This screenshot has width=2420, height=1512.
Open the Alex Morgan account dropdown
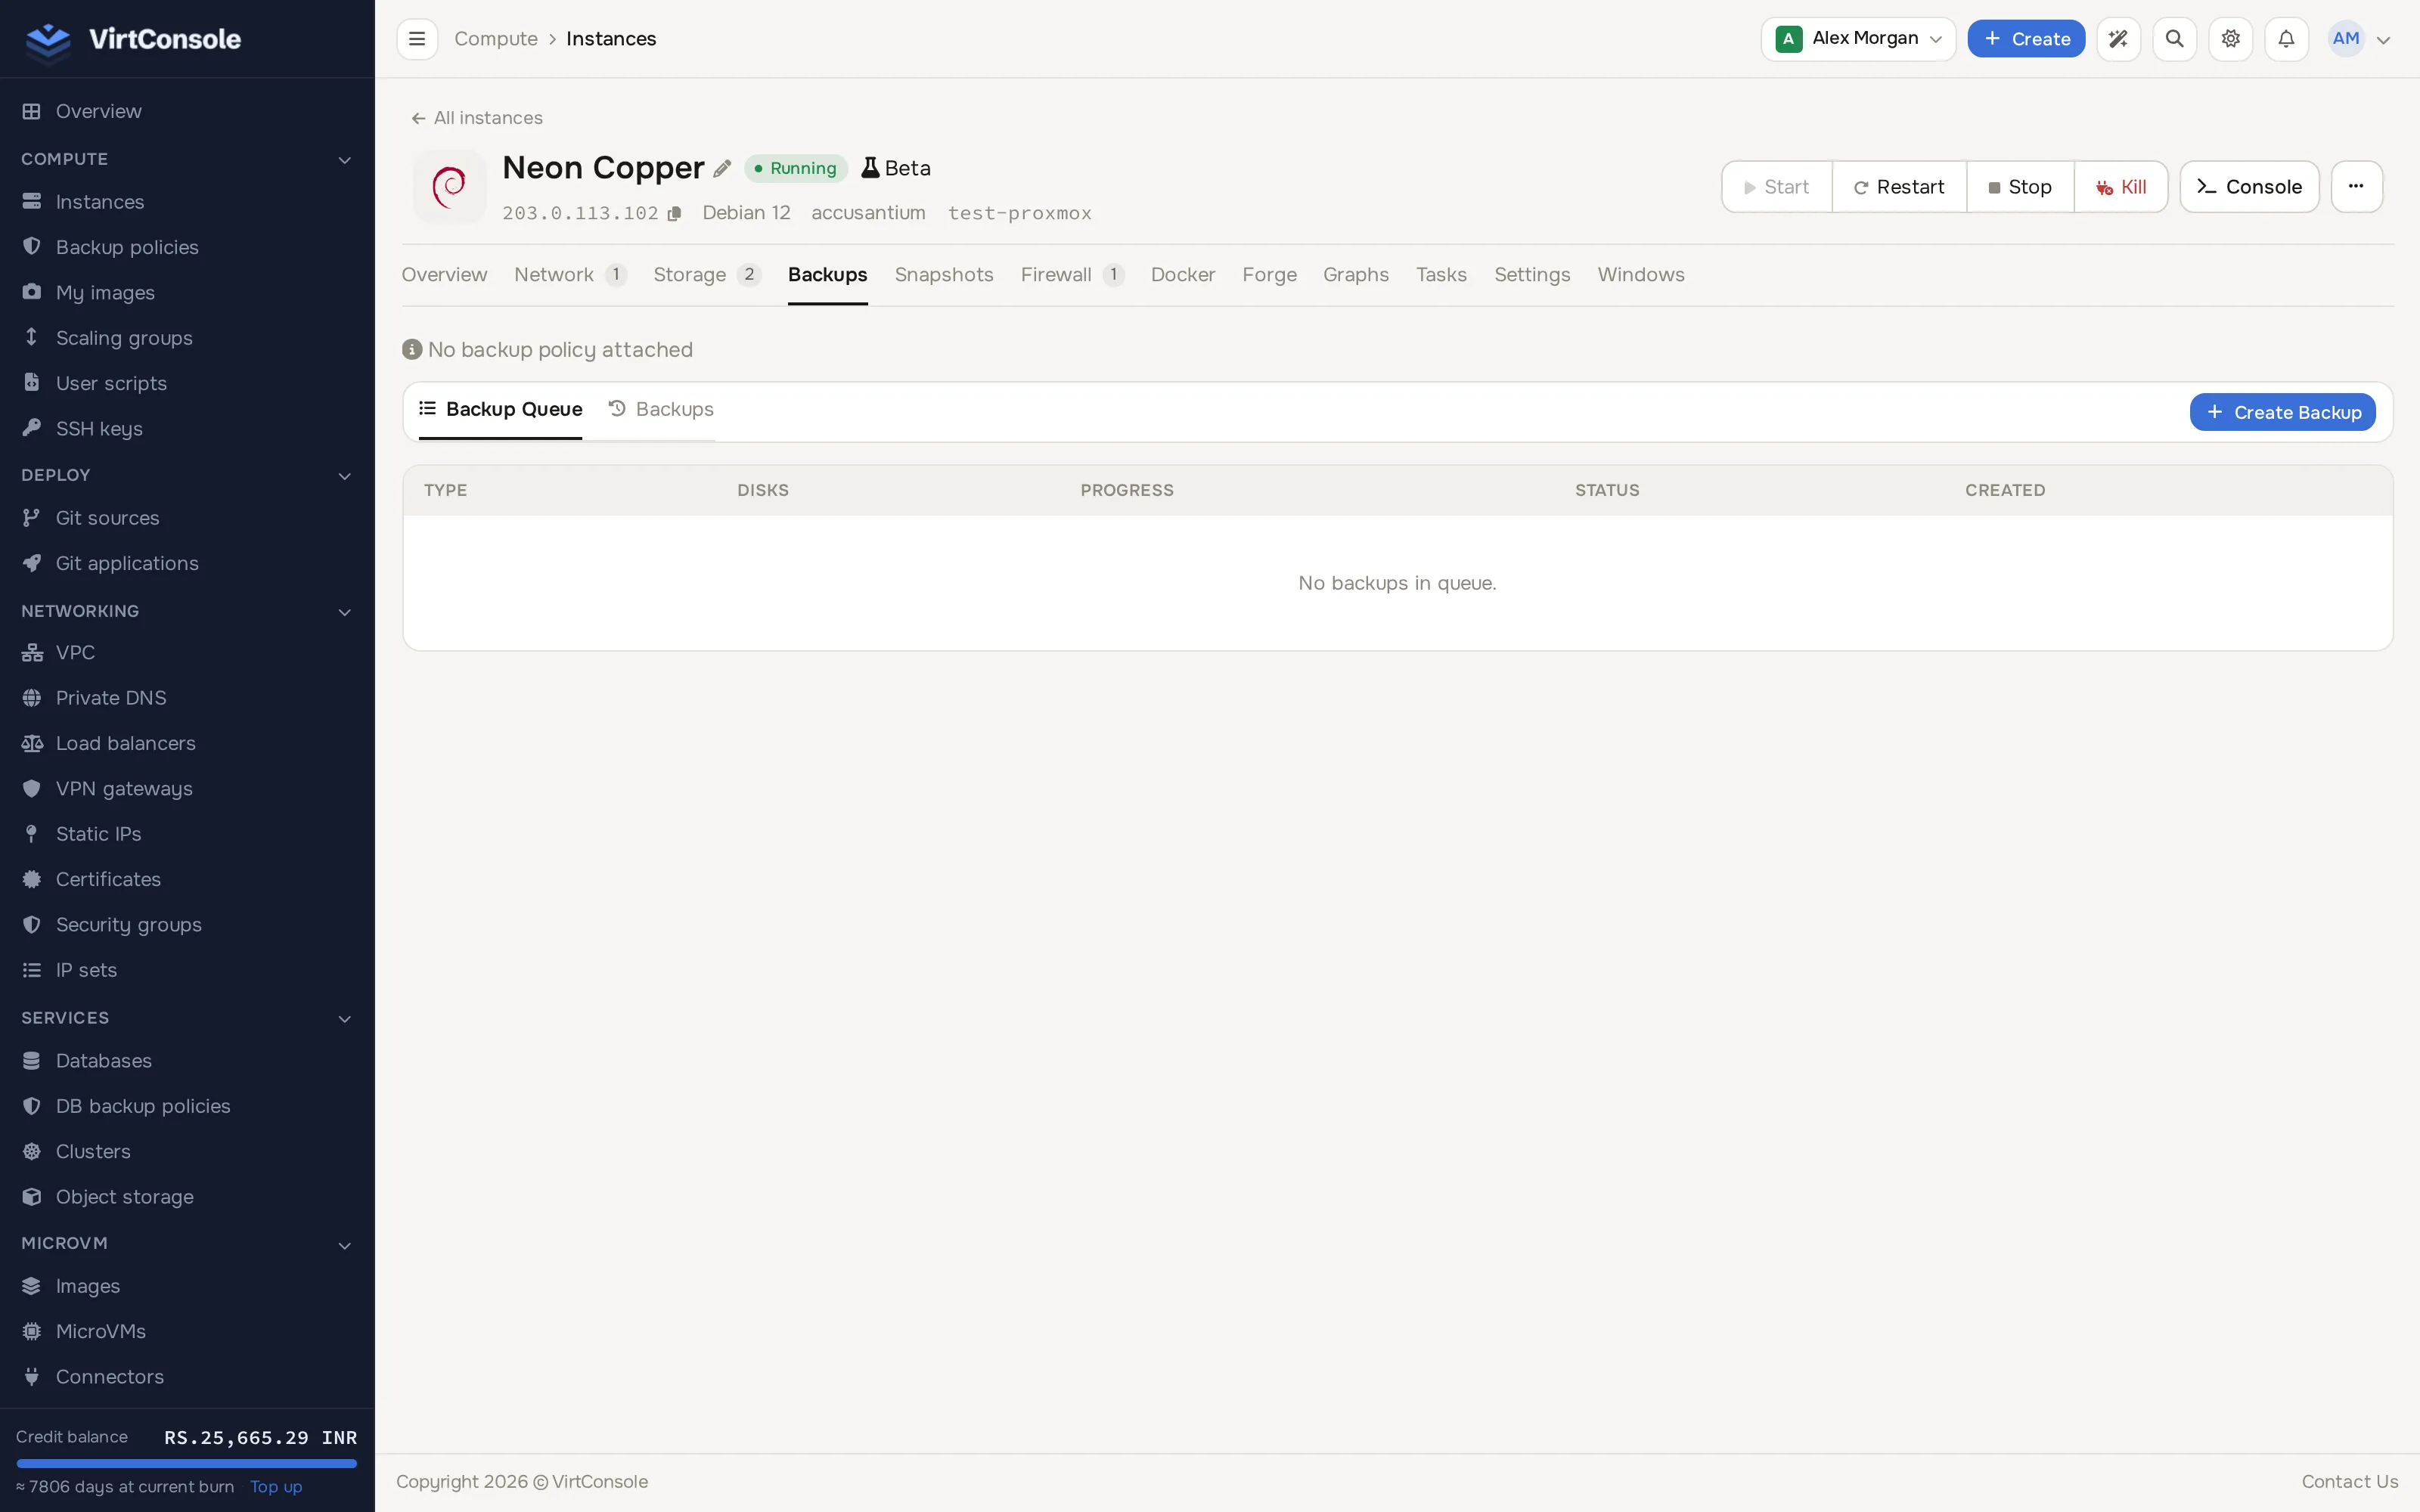1857,39
